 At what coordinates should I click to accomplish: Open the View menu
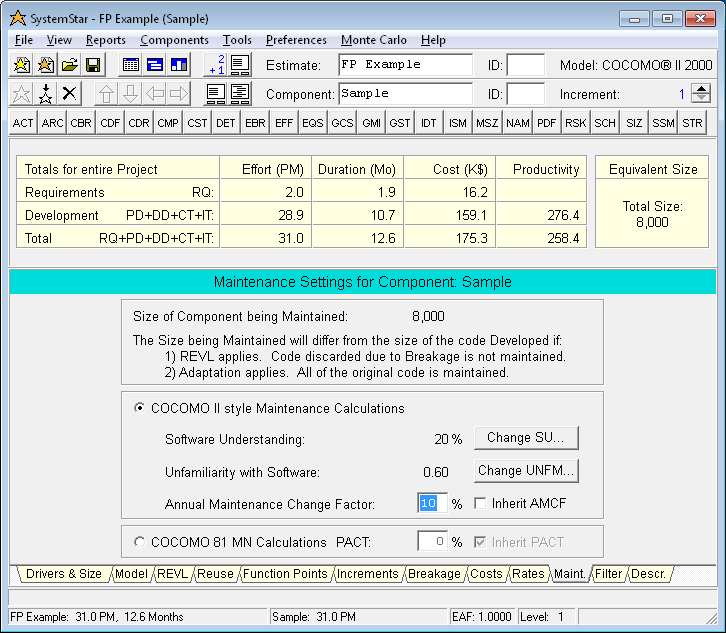(59, 40)
